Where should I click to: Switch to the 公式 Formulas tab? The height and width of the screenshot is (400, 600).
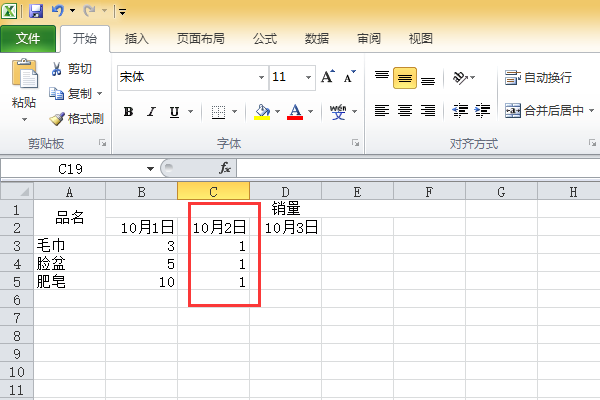pyautogui.click(x=264, y=38)
